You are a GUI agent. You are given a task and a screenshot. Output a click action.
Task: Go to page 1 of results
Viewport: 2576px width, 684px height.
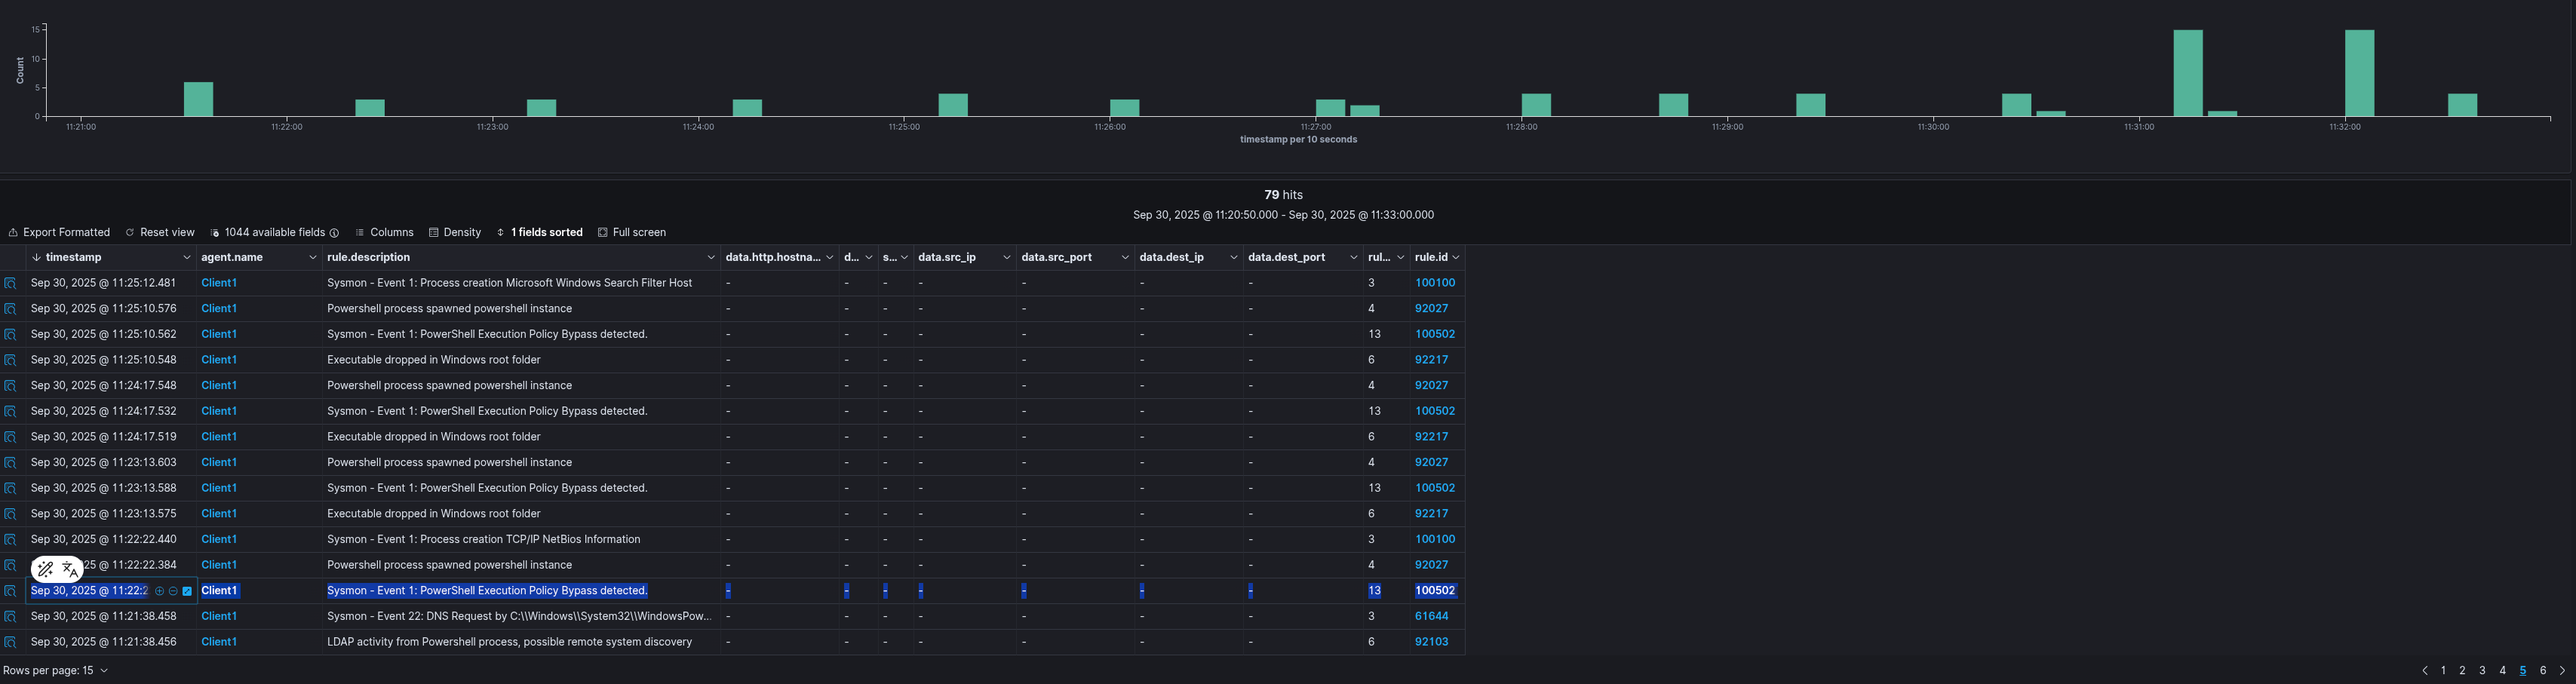2443,671
